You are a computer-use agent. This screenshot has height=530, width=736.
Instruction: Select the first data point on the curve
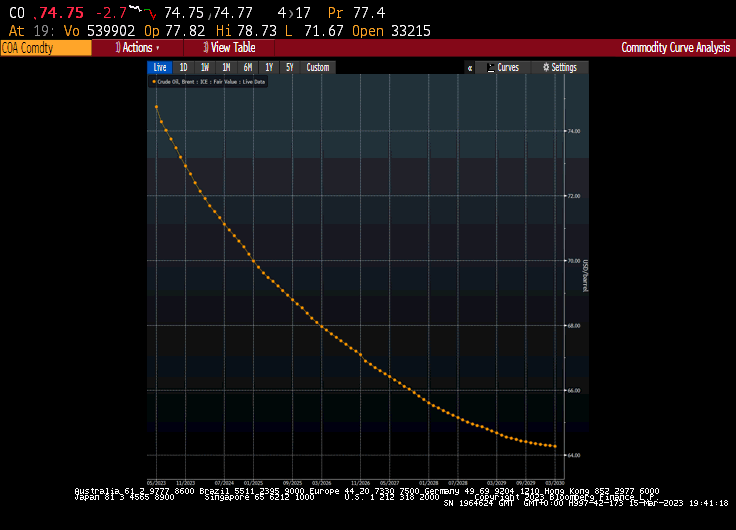pos(156,107)
